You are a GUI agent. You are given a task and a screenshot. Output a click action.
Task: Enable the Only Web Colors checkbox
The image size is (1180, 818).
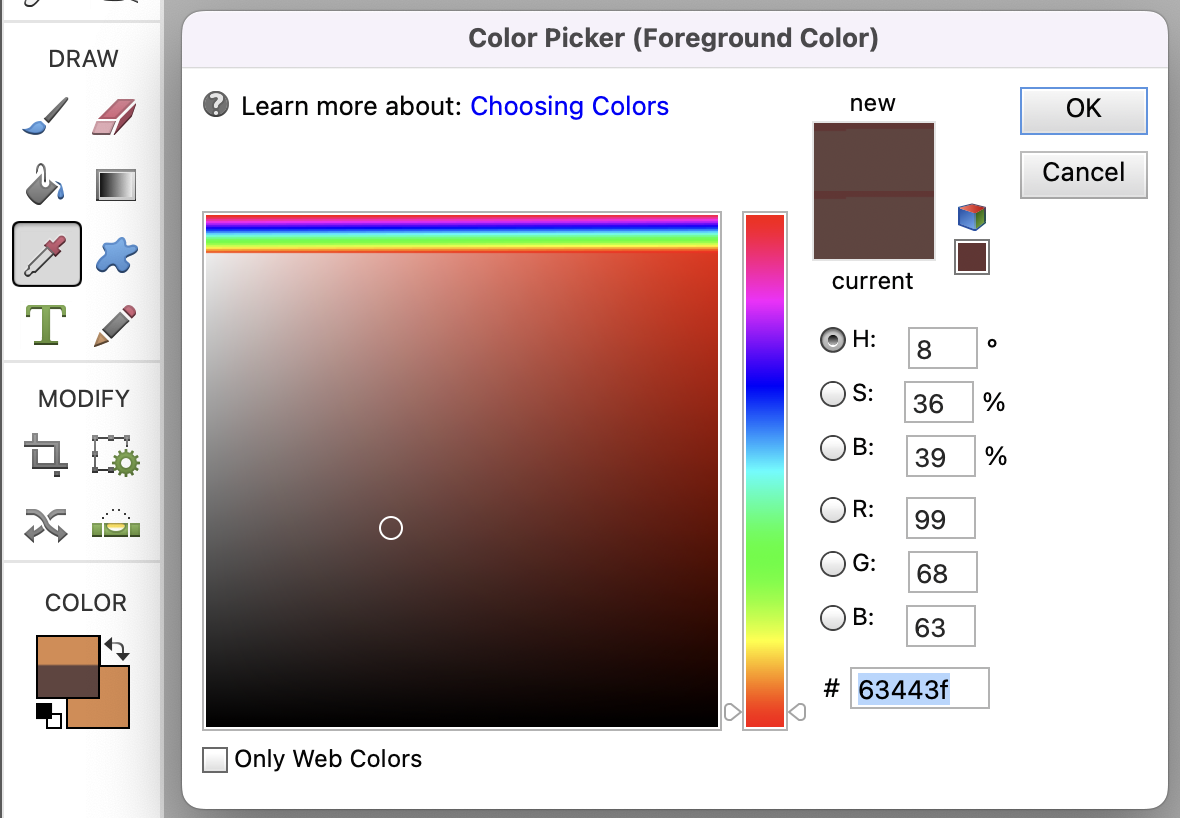click(x=215, y=759)
